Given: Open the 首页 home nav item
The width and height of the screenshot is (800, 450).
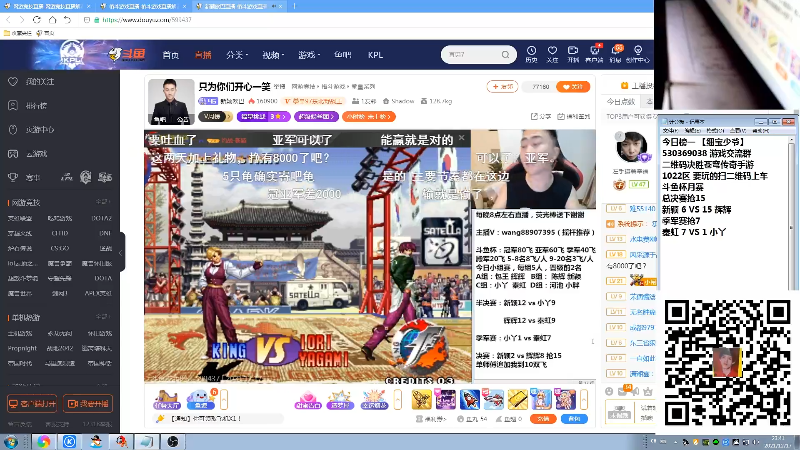Looking at the screenshot, I should pos(170,55).
